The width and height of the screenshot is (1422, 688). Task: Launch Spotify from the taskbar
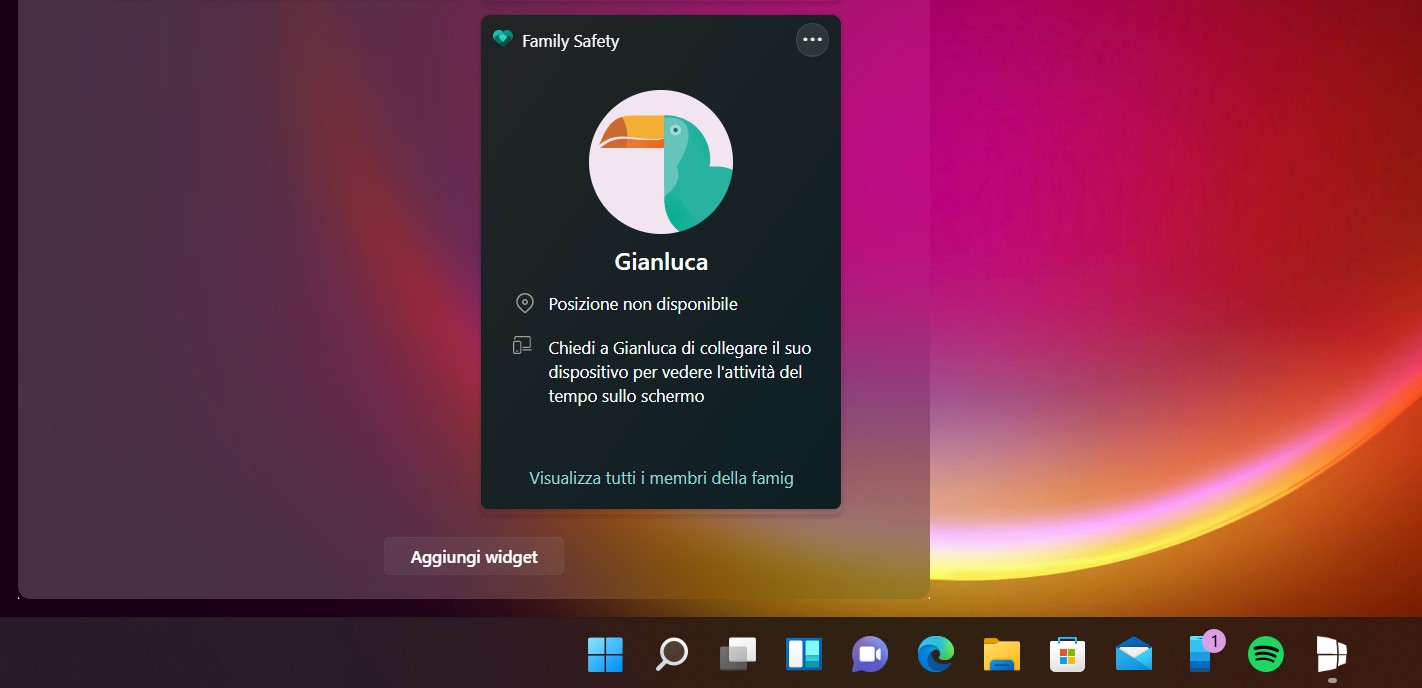[x=1266, y=655]
